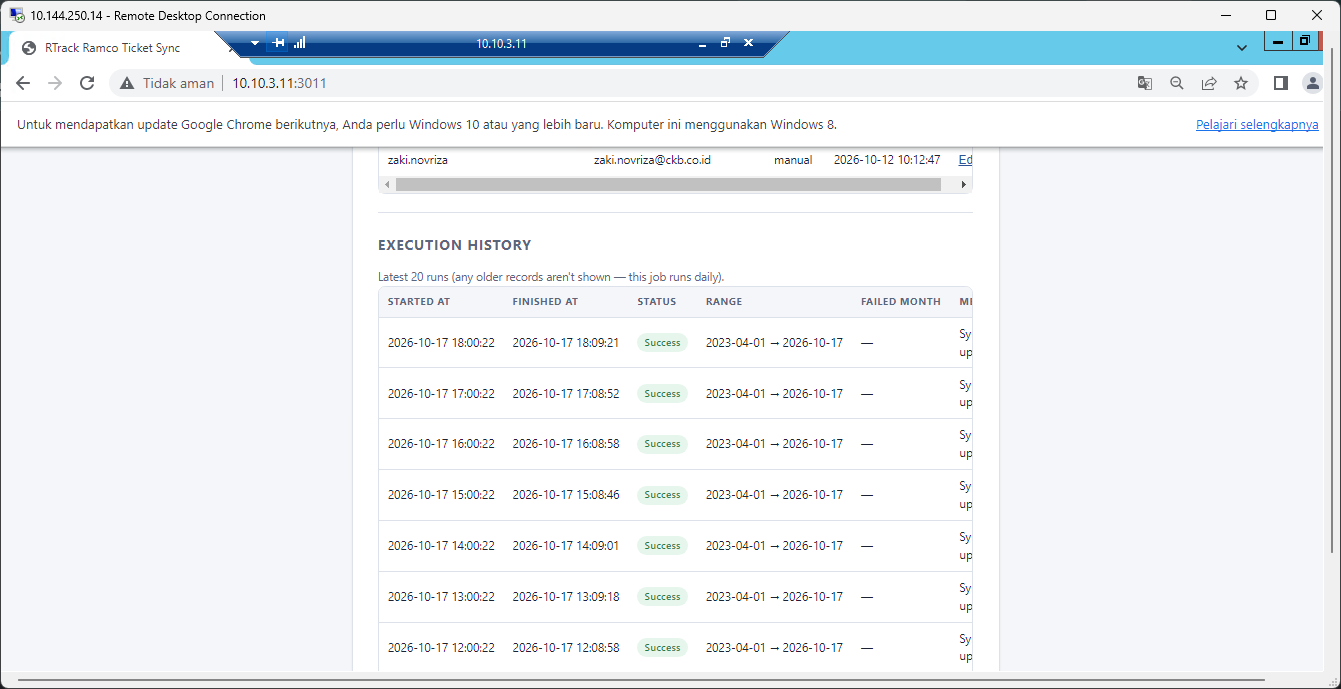This screenshot has width=1341, height=689.
Task: Click start time 2026-10-17 18:00:22
Action: point(441,343)
